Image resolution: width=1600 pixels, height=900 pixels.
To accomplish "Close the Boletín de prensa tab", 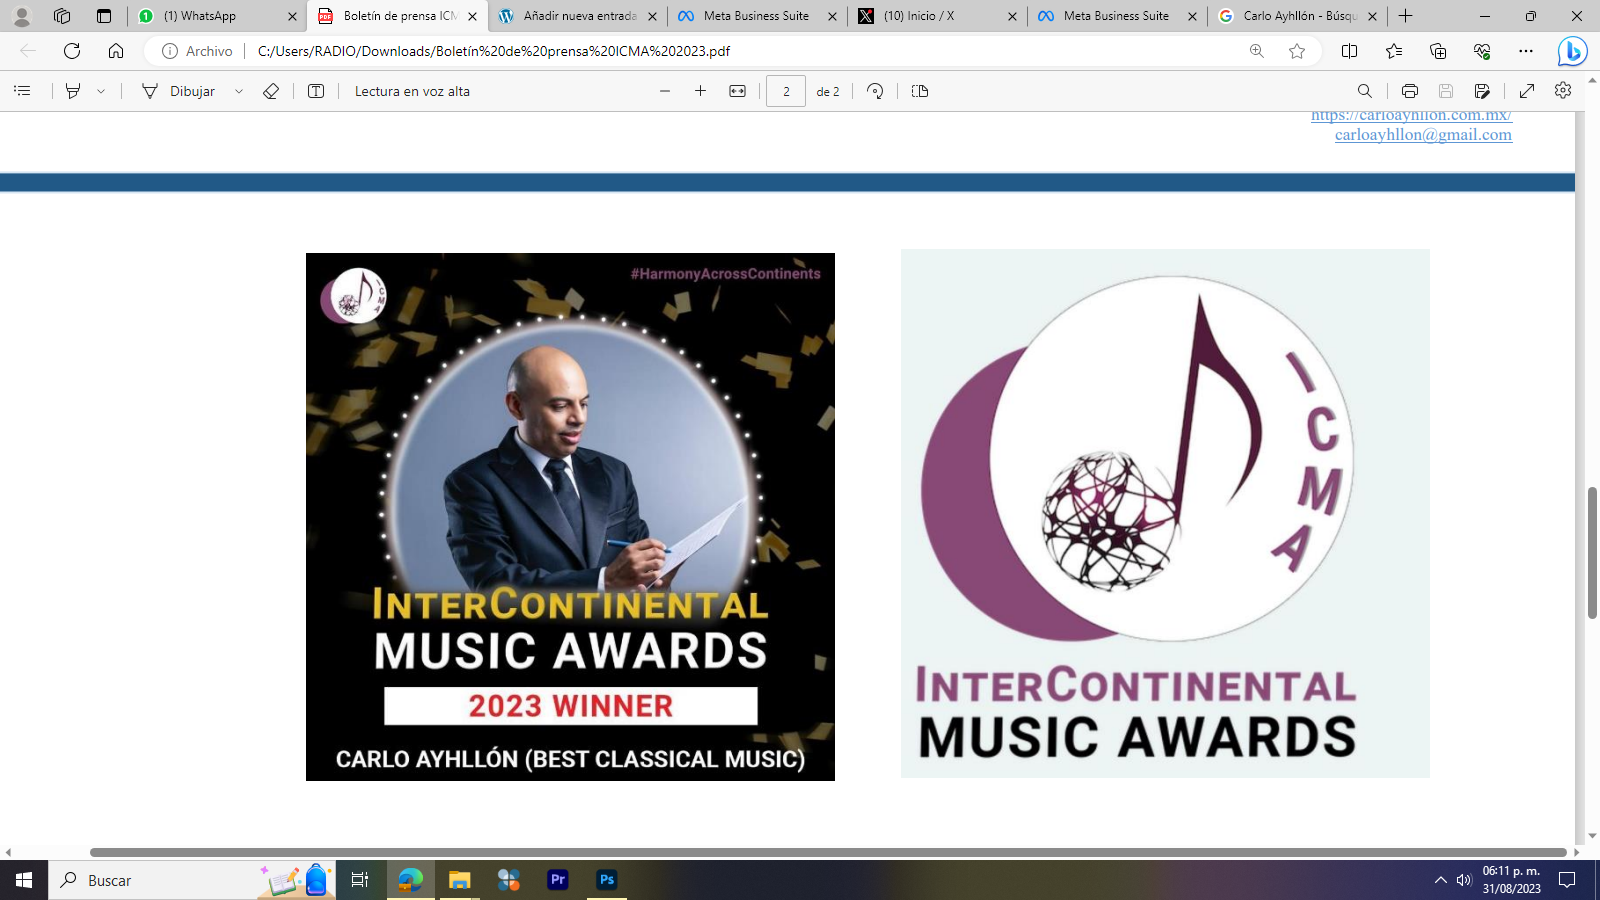I will (x=473, y=16).
